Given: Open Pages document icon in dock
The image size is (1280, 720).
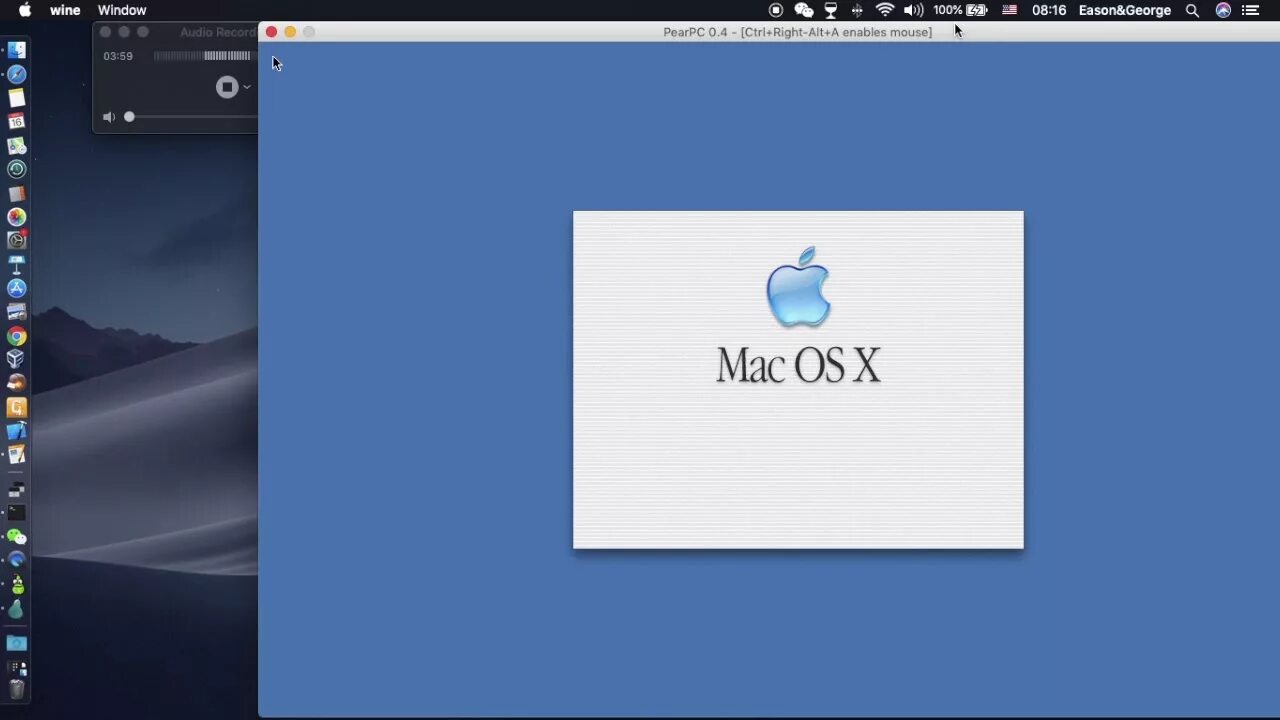Looking at the screenshot, I should click(17, 455).
